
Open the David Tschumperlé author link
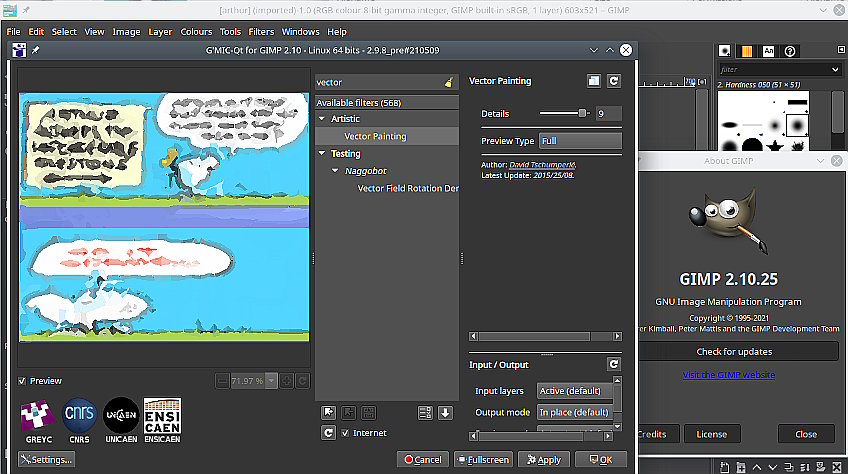[x=543, y=164]
